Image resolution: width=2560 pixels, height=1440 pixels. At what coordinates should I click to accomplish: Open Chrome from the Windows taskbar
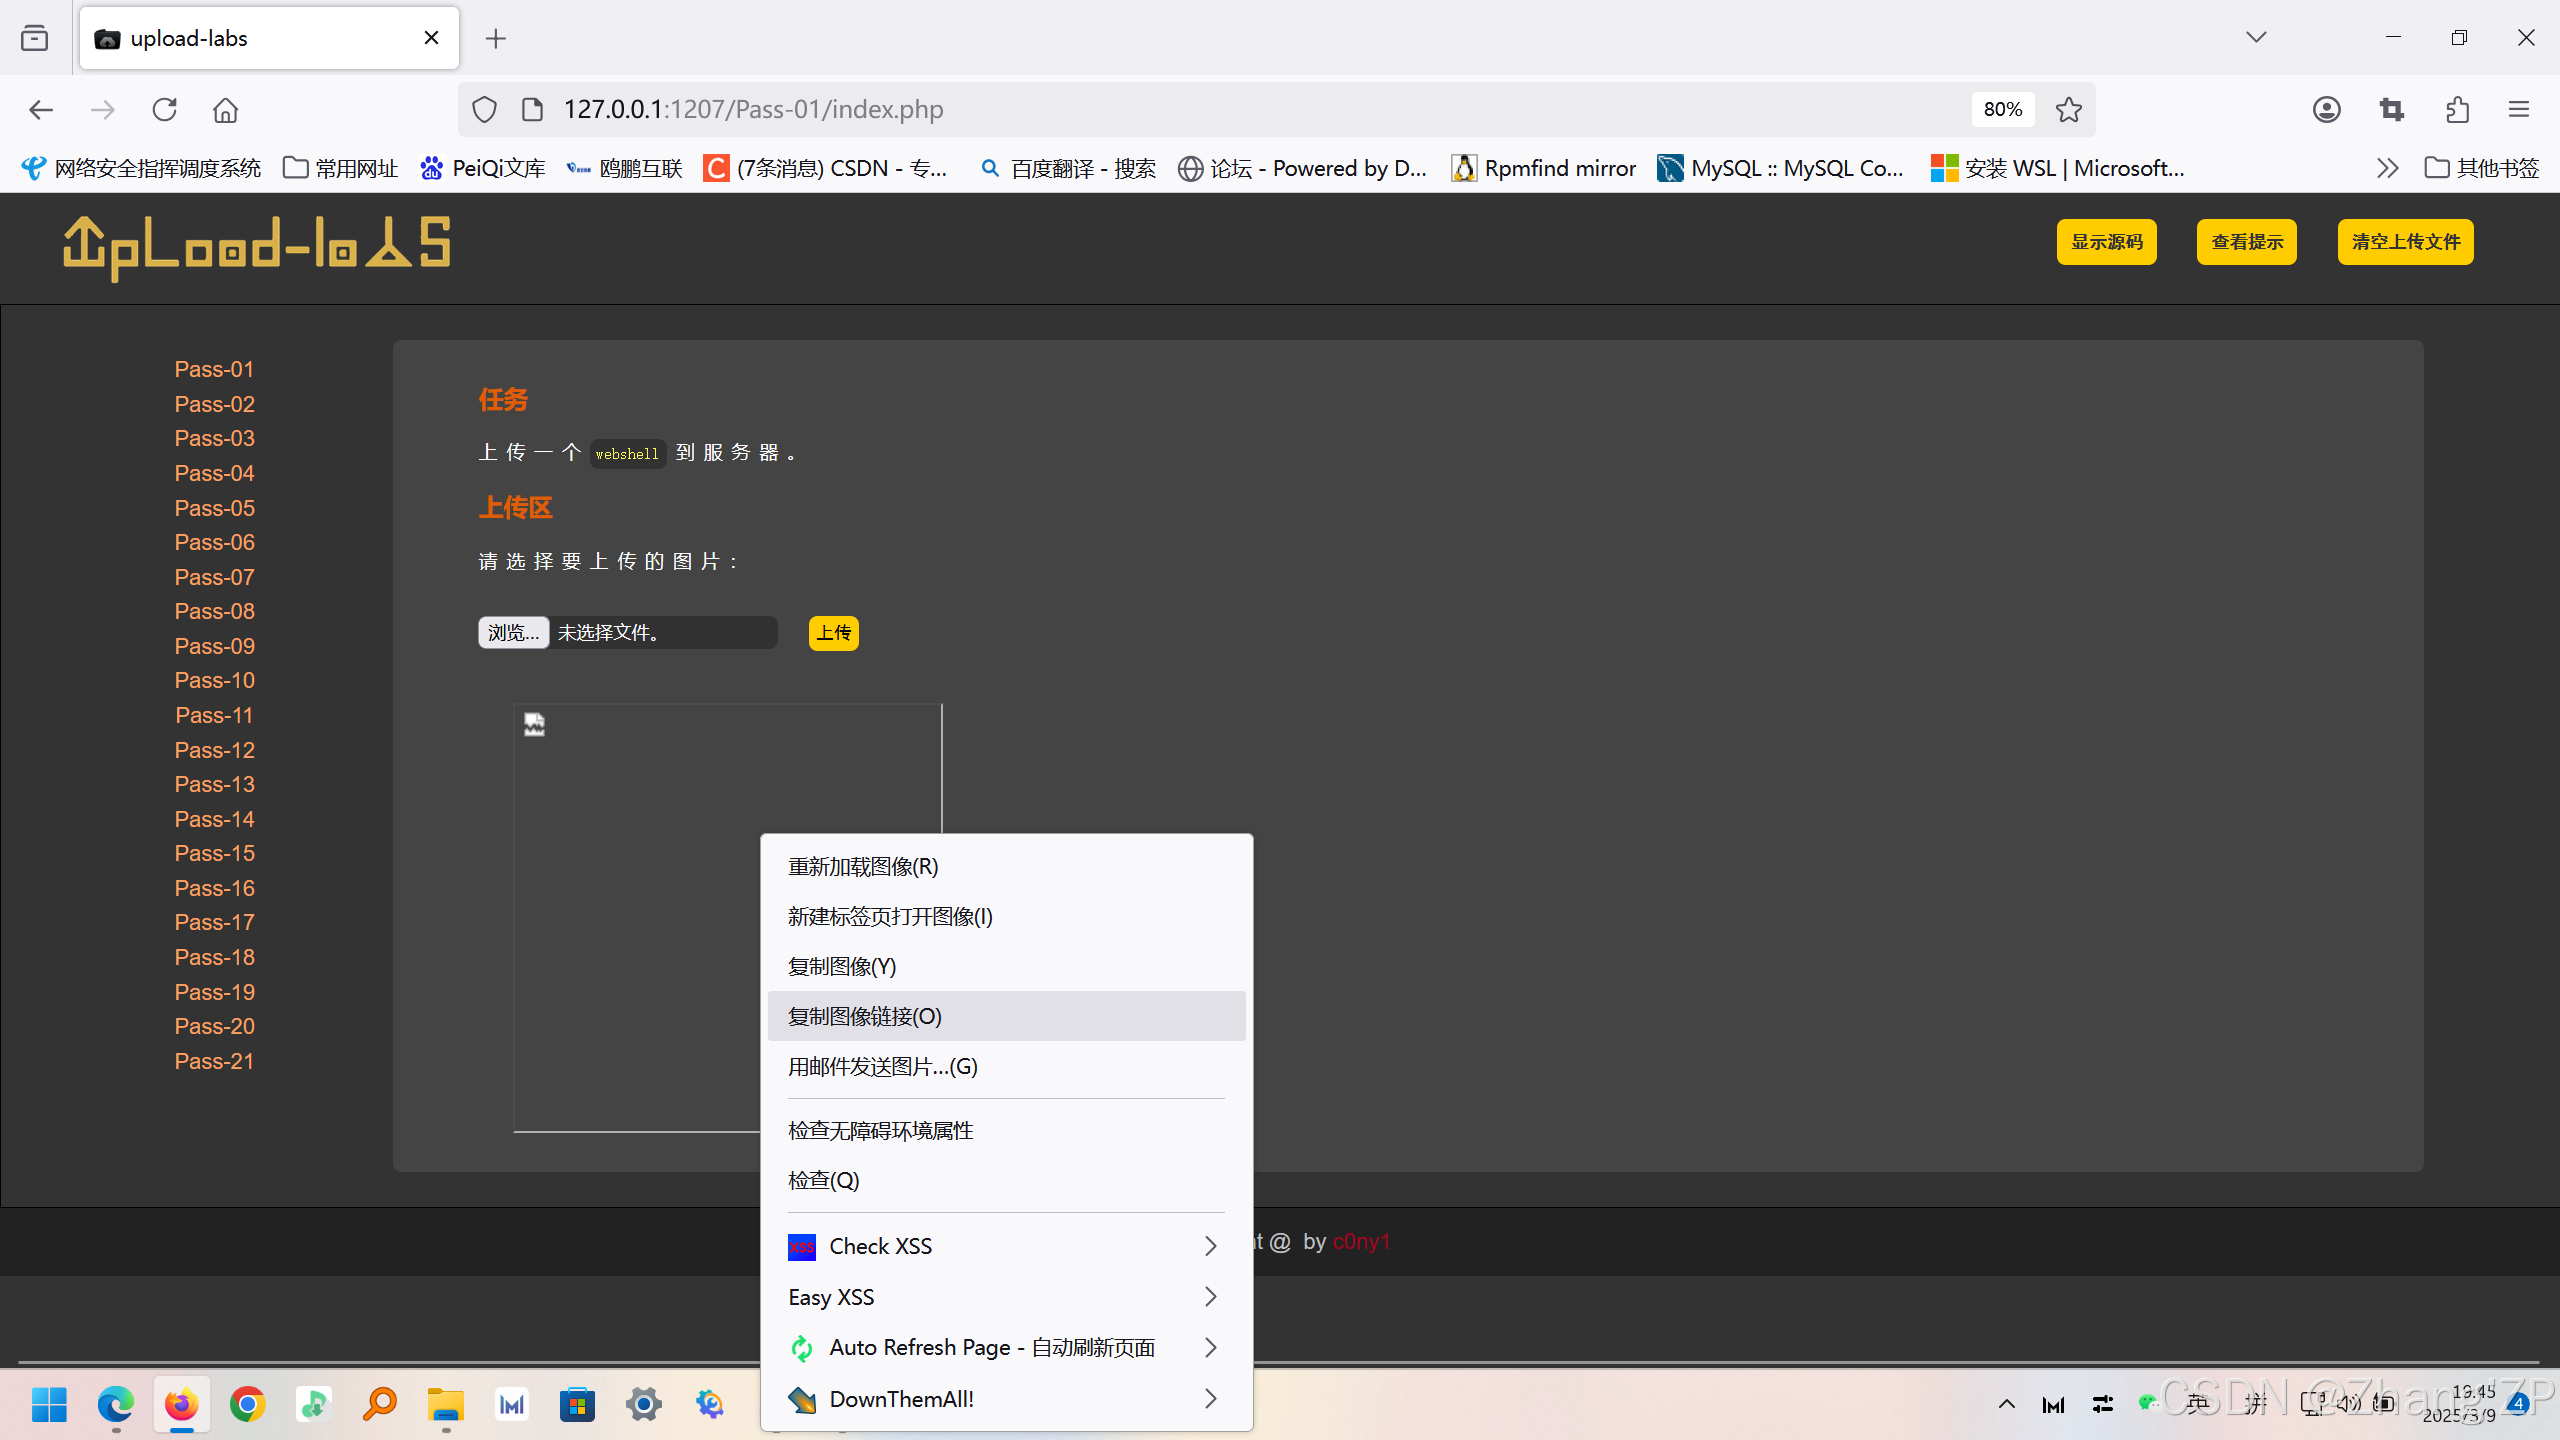point(247,1405)
